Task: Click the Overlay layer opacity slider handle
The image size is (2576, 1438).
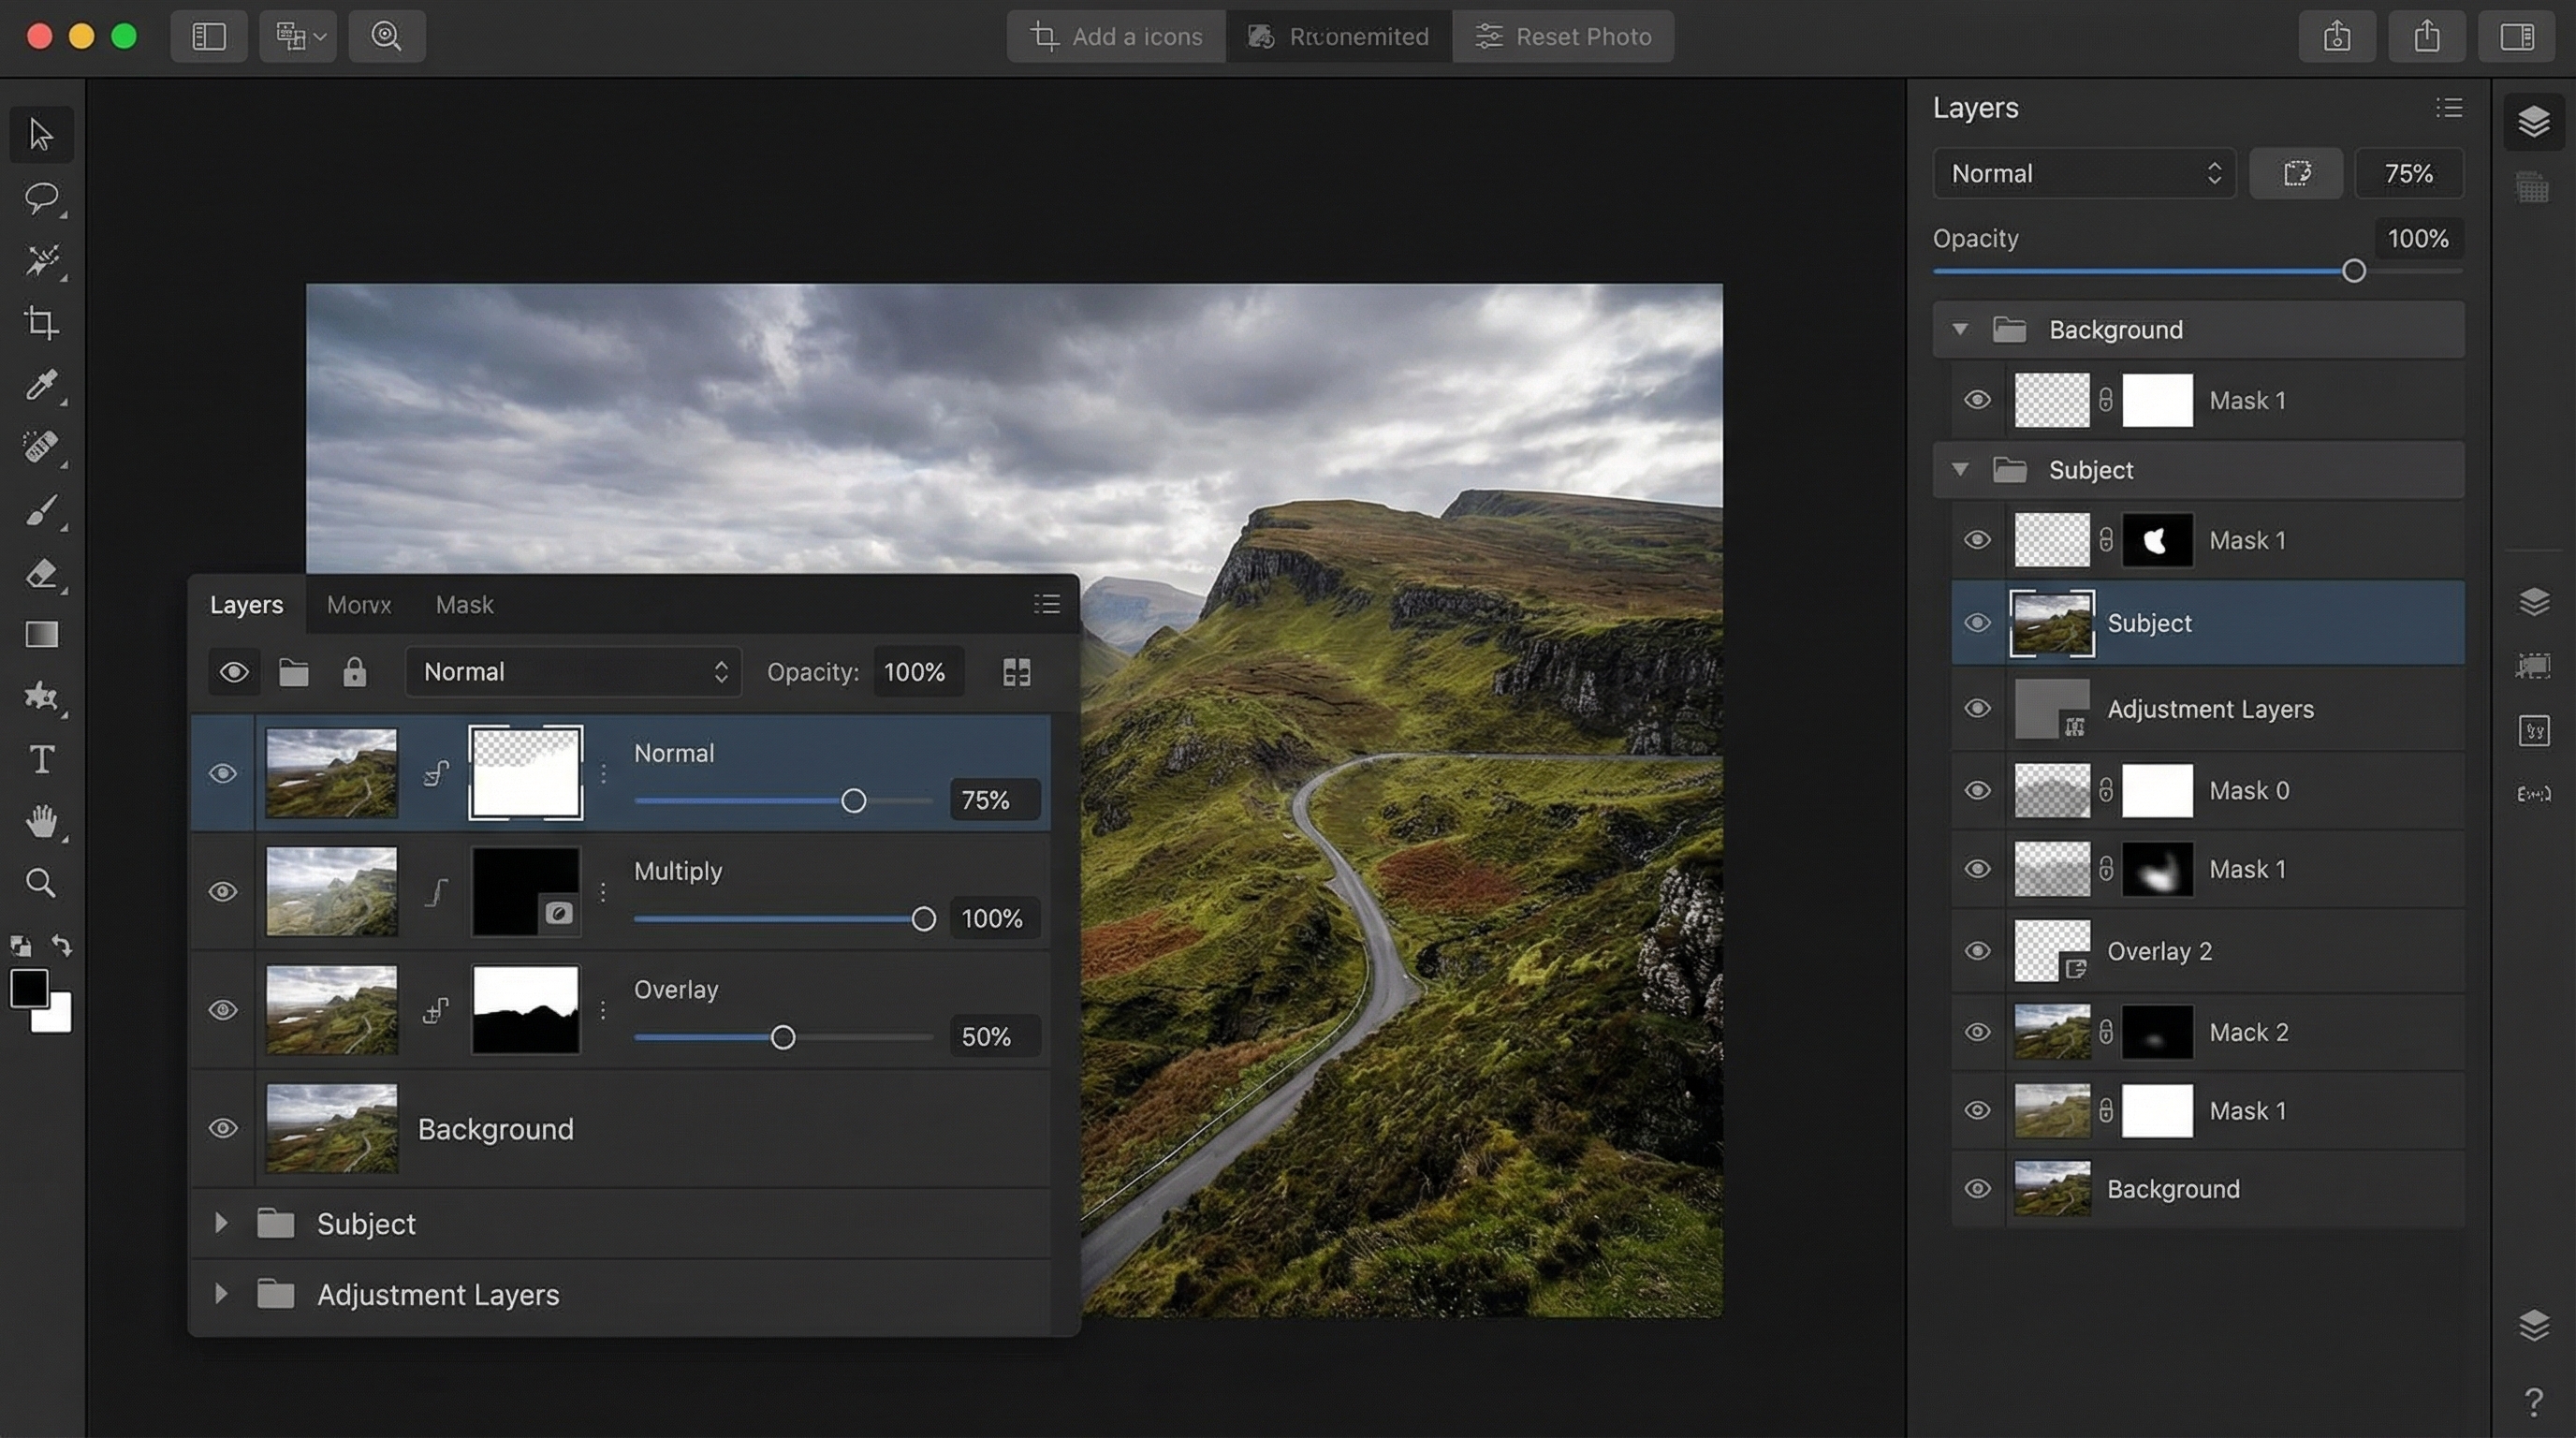Action: [x=783, y=1037]
